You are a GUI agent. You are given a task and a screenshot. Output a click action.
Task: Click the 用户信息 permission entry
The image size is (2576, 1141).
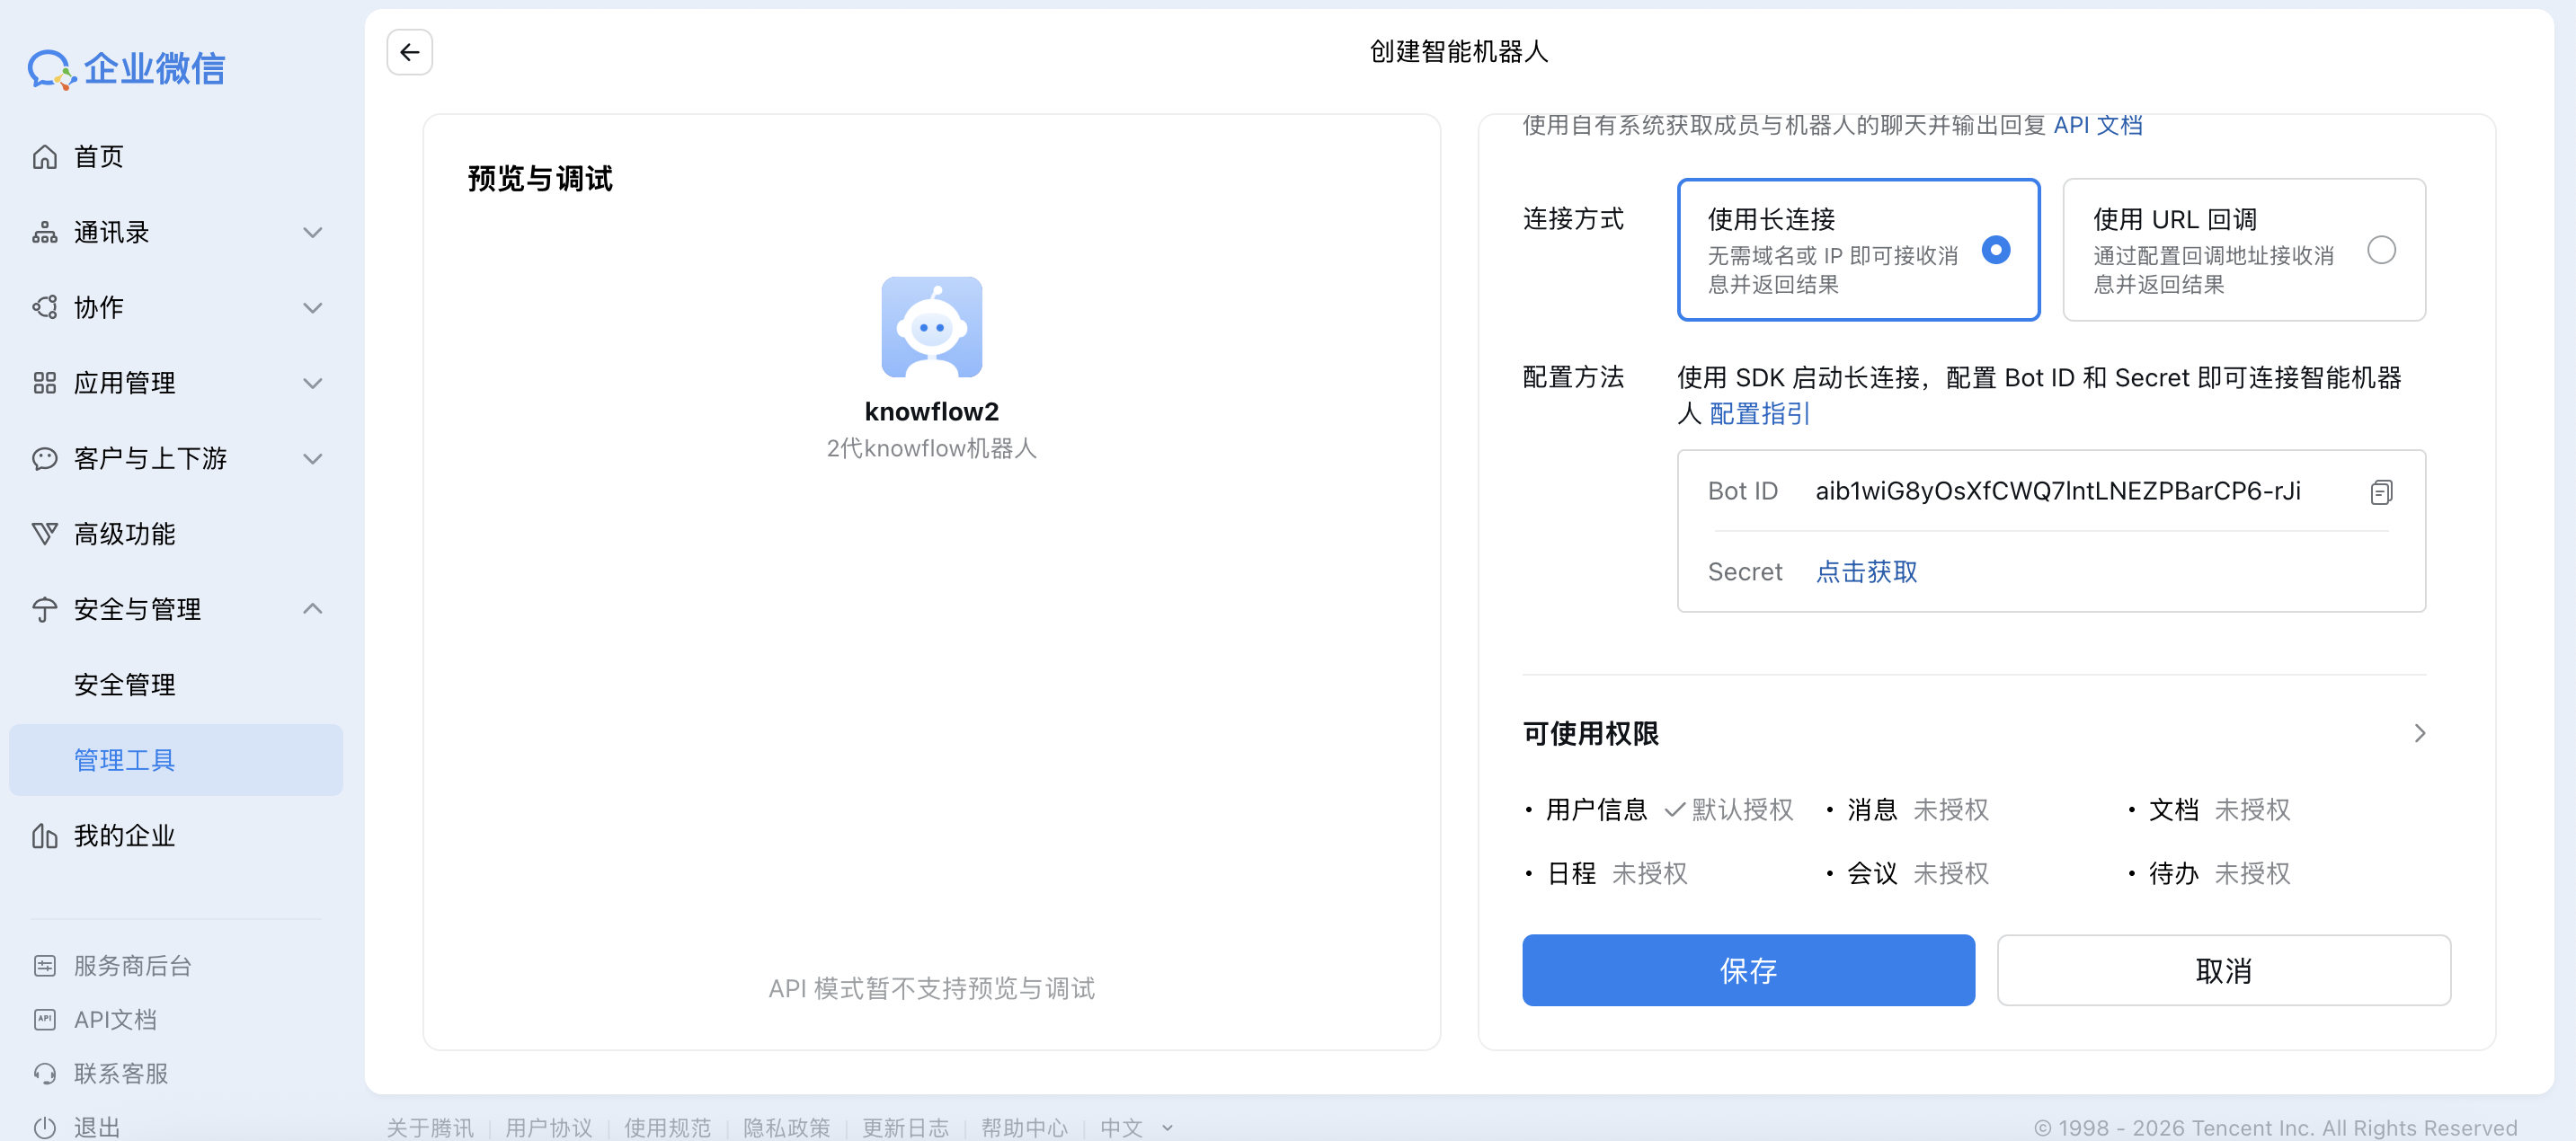coord(1659,809)
